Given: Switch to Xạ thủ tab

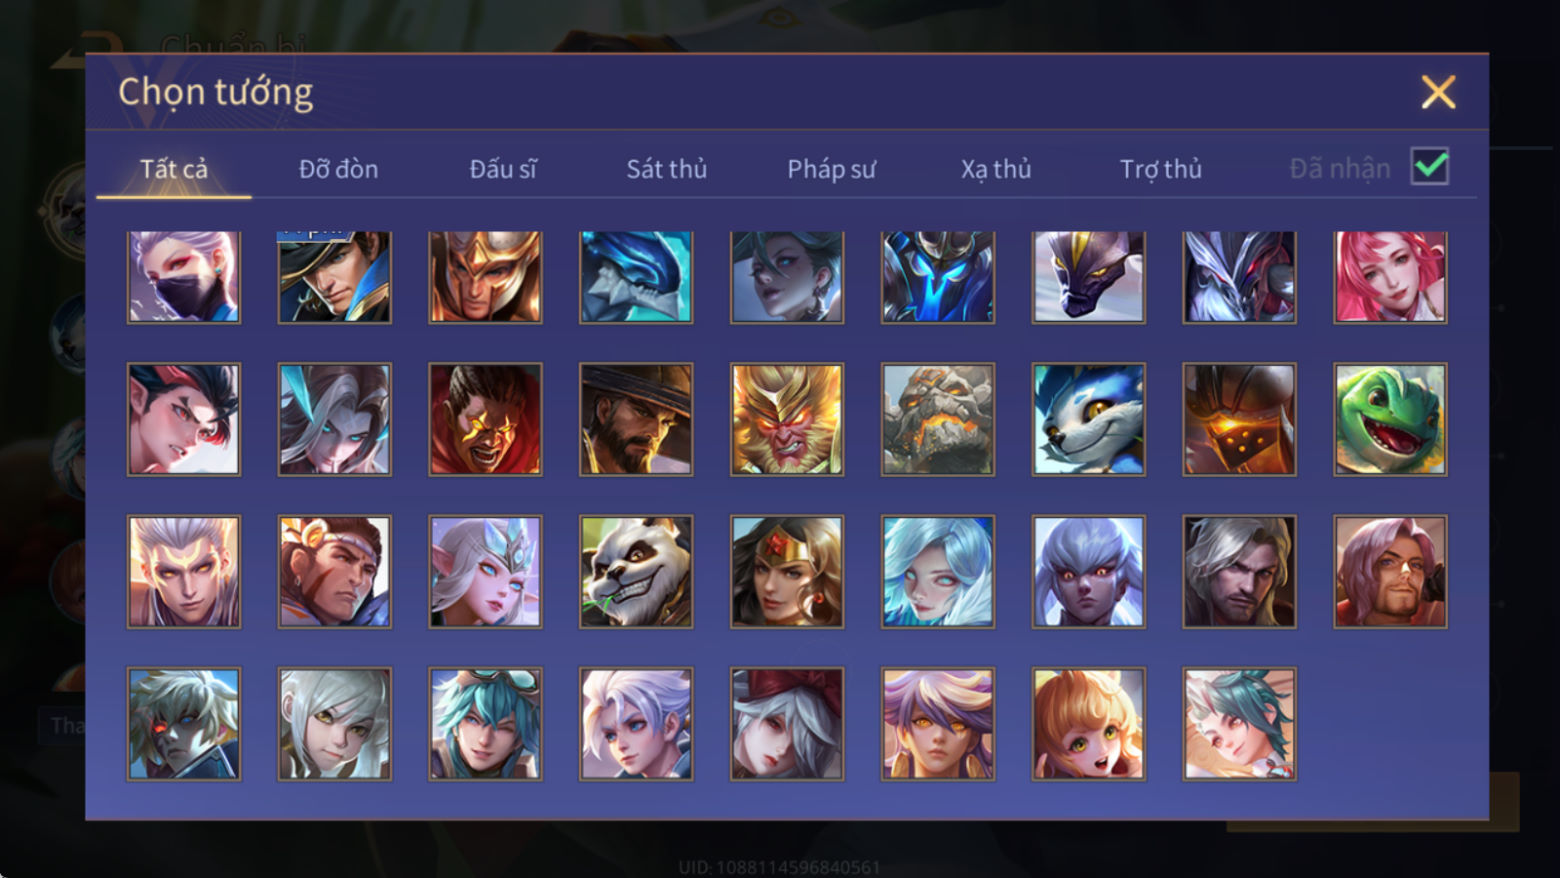Looking at the screenshot, I should pos(996,169).
